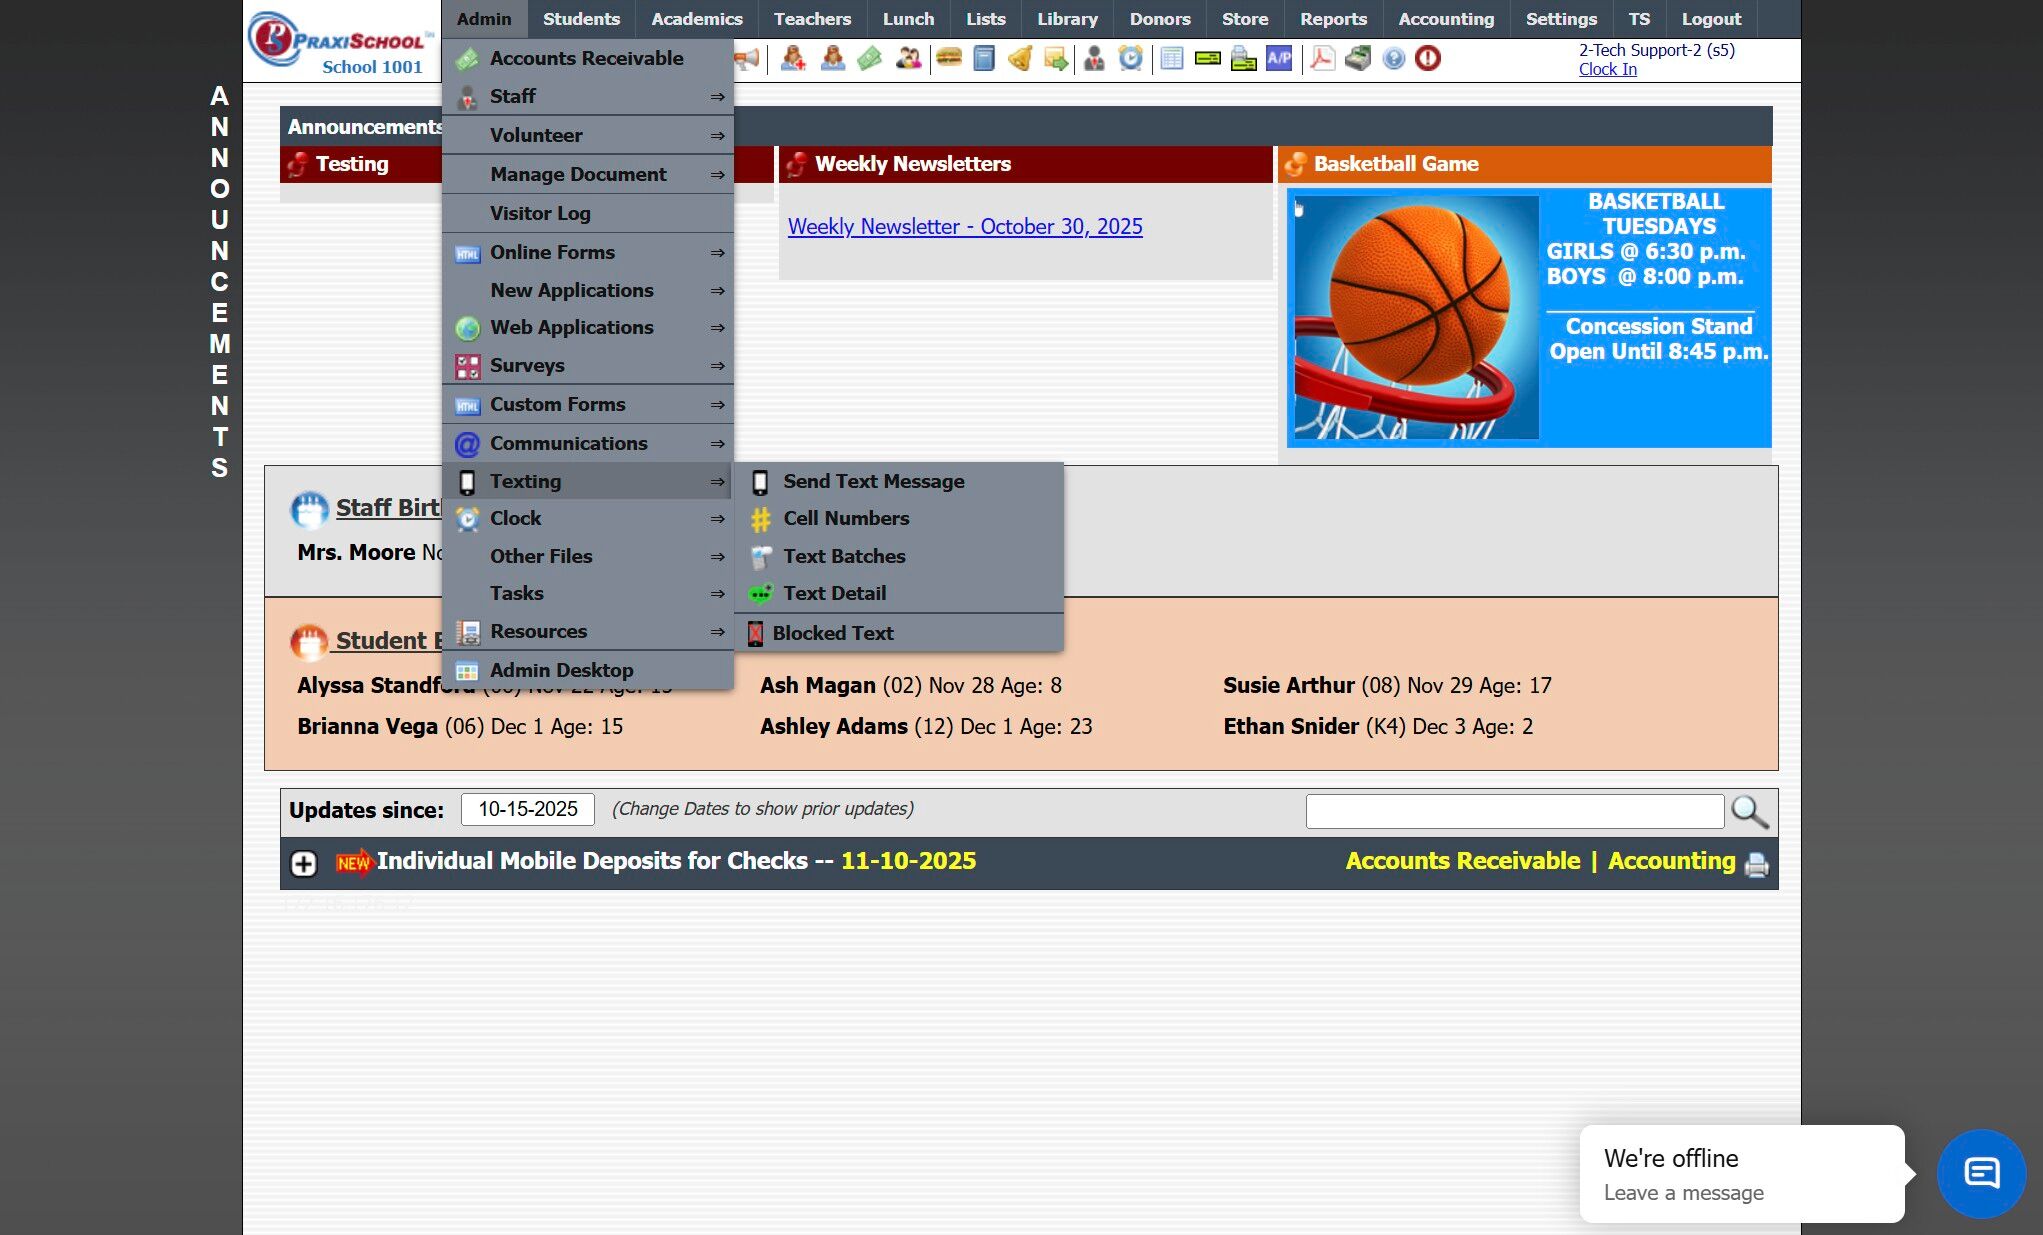Click the cash register toolbar icon
The width and height of the screenshot is (2043, 1235).
1358,58
